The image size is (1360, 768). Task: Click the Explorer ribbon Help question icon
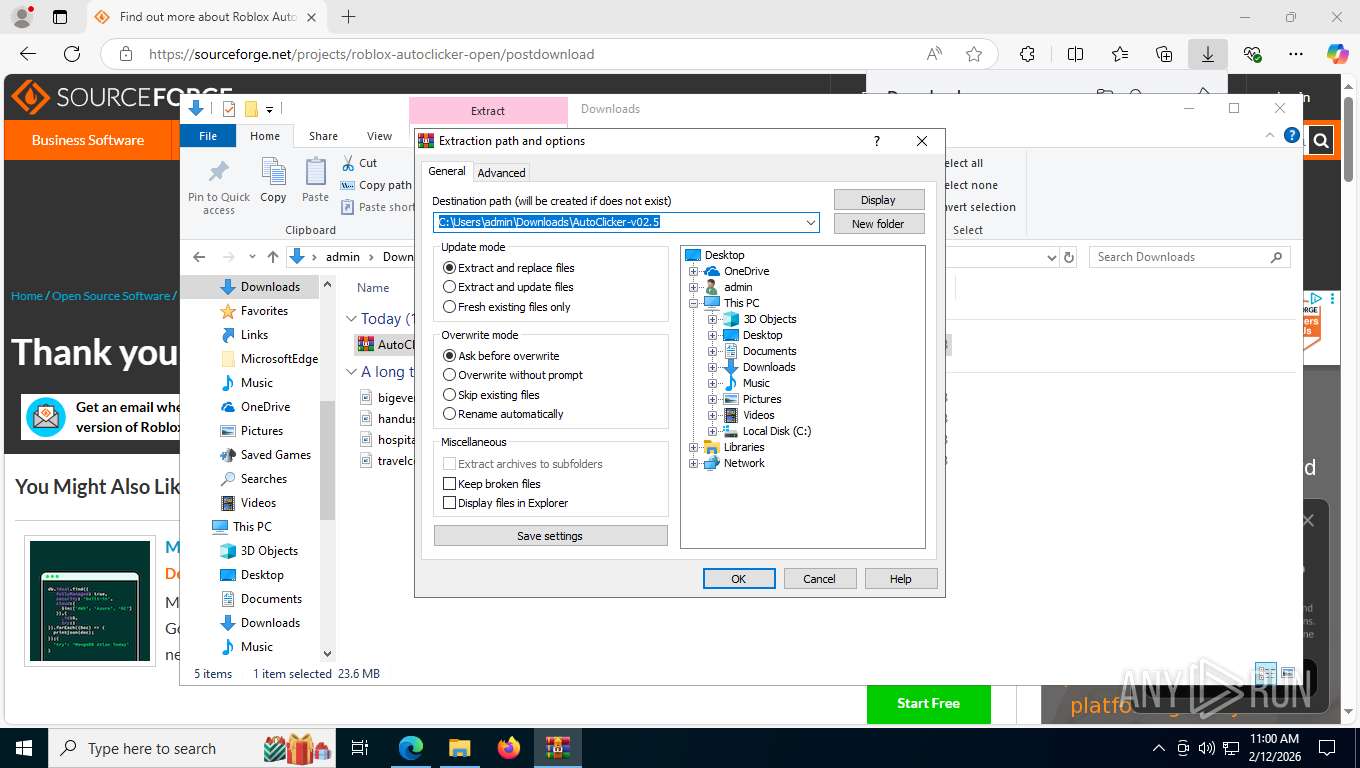click(x=1291, y=135)
